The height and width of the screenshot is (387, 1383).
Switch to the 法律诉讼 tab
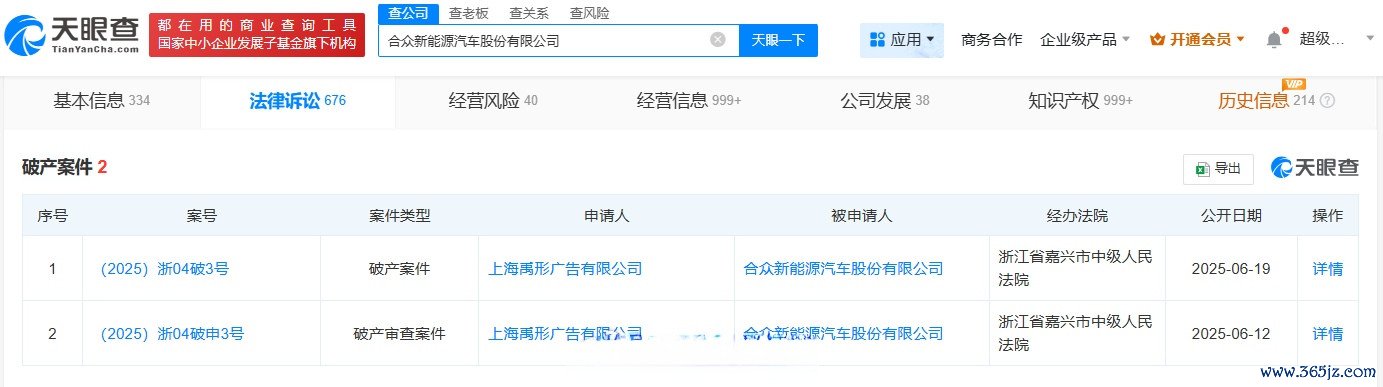click(297, 100)
